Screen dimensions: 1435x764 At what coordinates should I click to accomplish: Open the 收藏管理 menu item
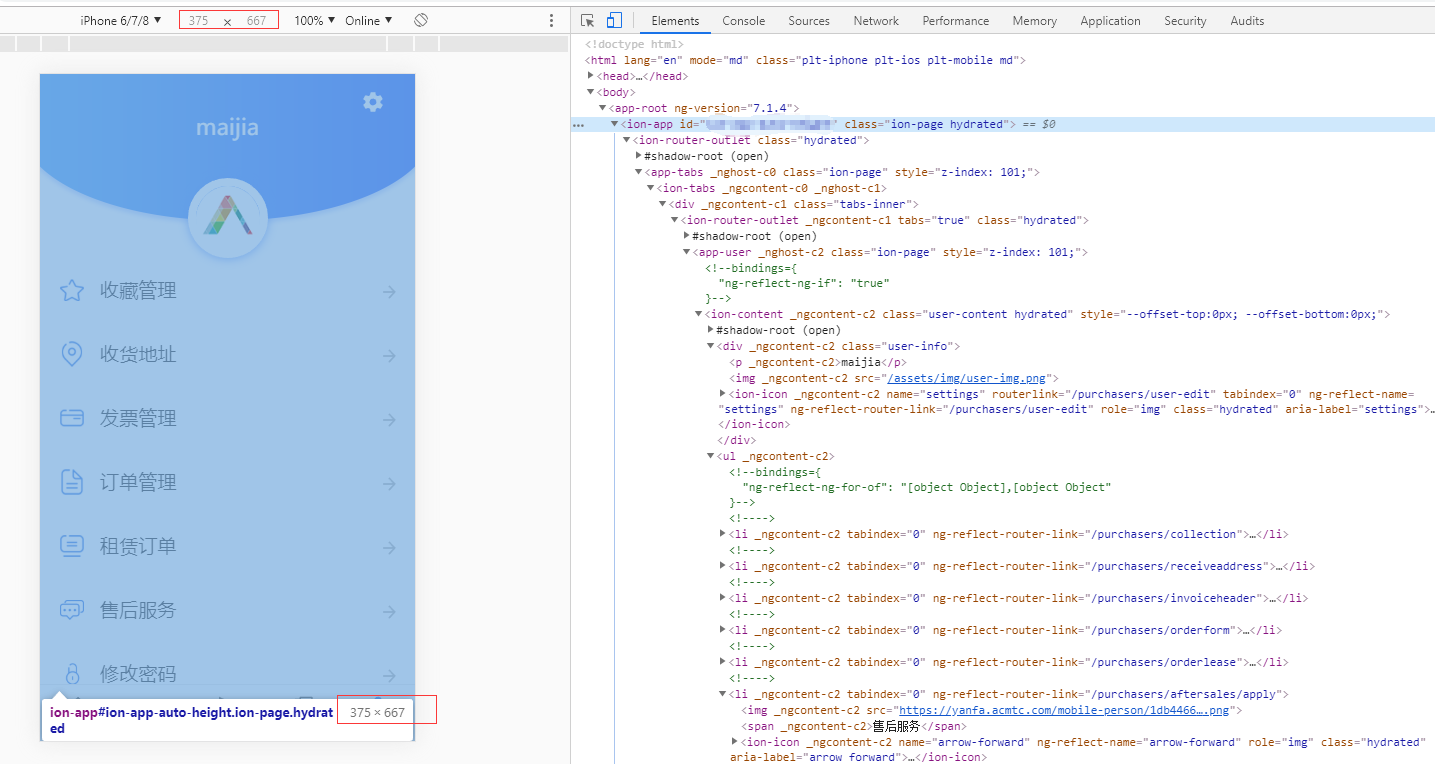(x=228, y=291)
